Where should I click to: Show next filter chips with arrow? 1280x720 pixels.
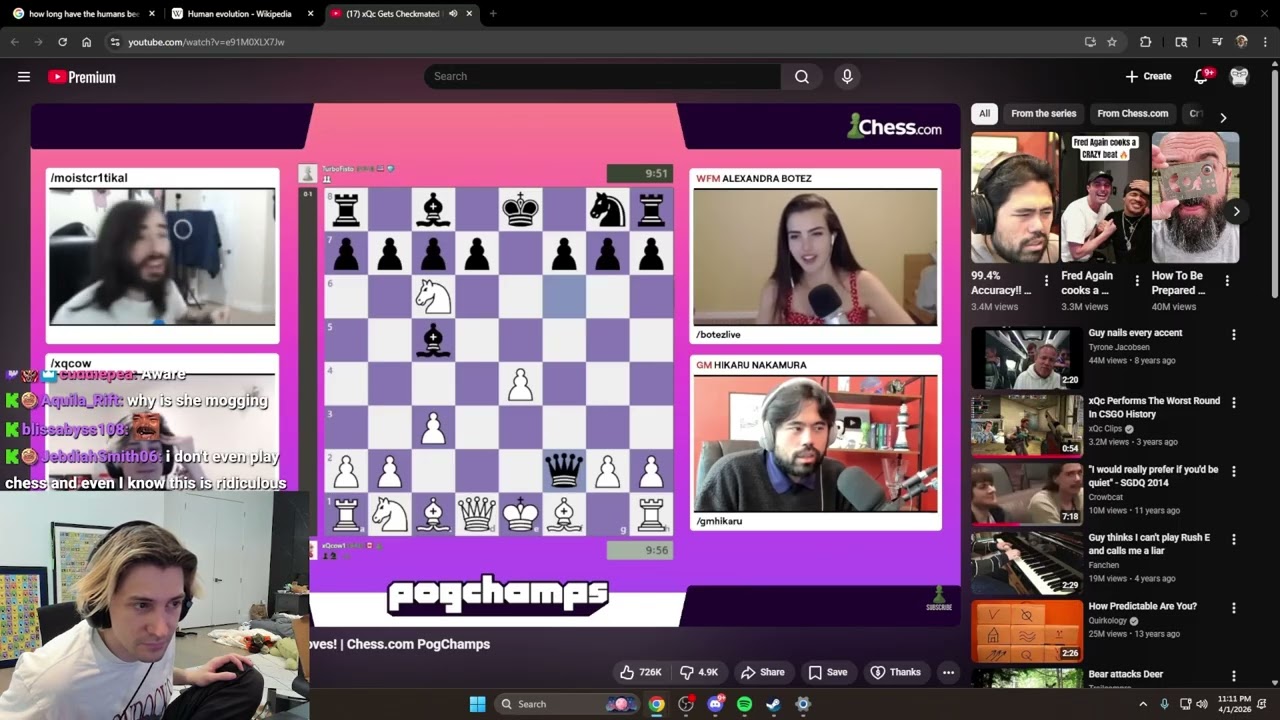click(1222, 117)
